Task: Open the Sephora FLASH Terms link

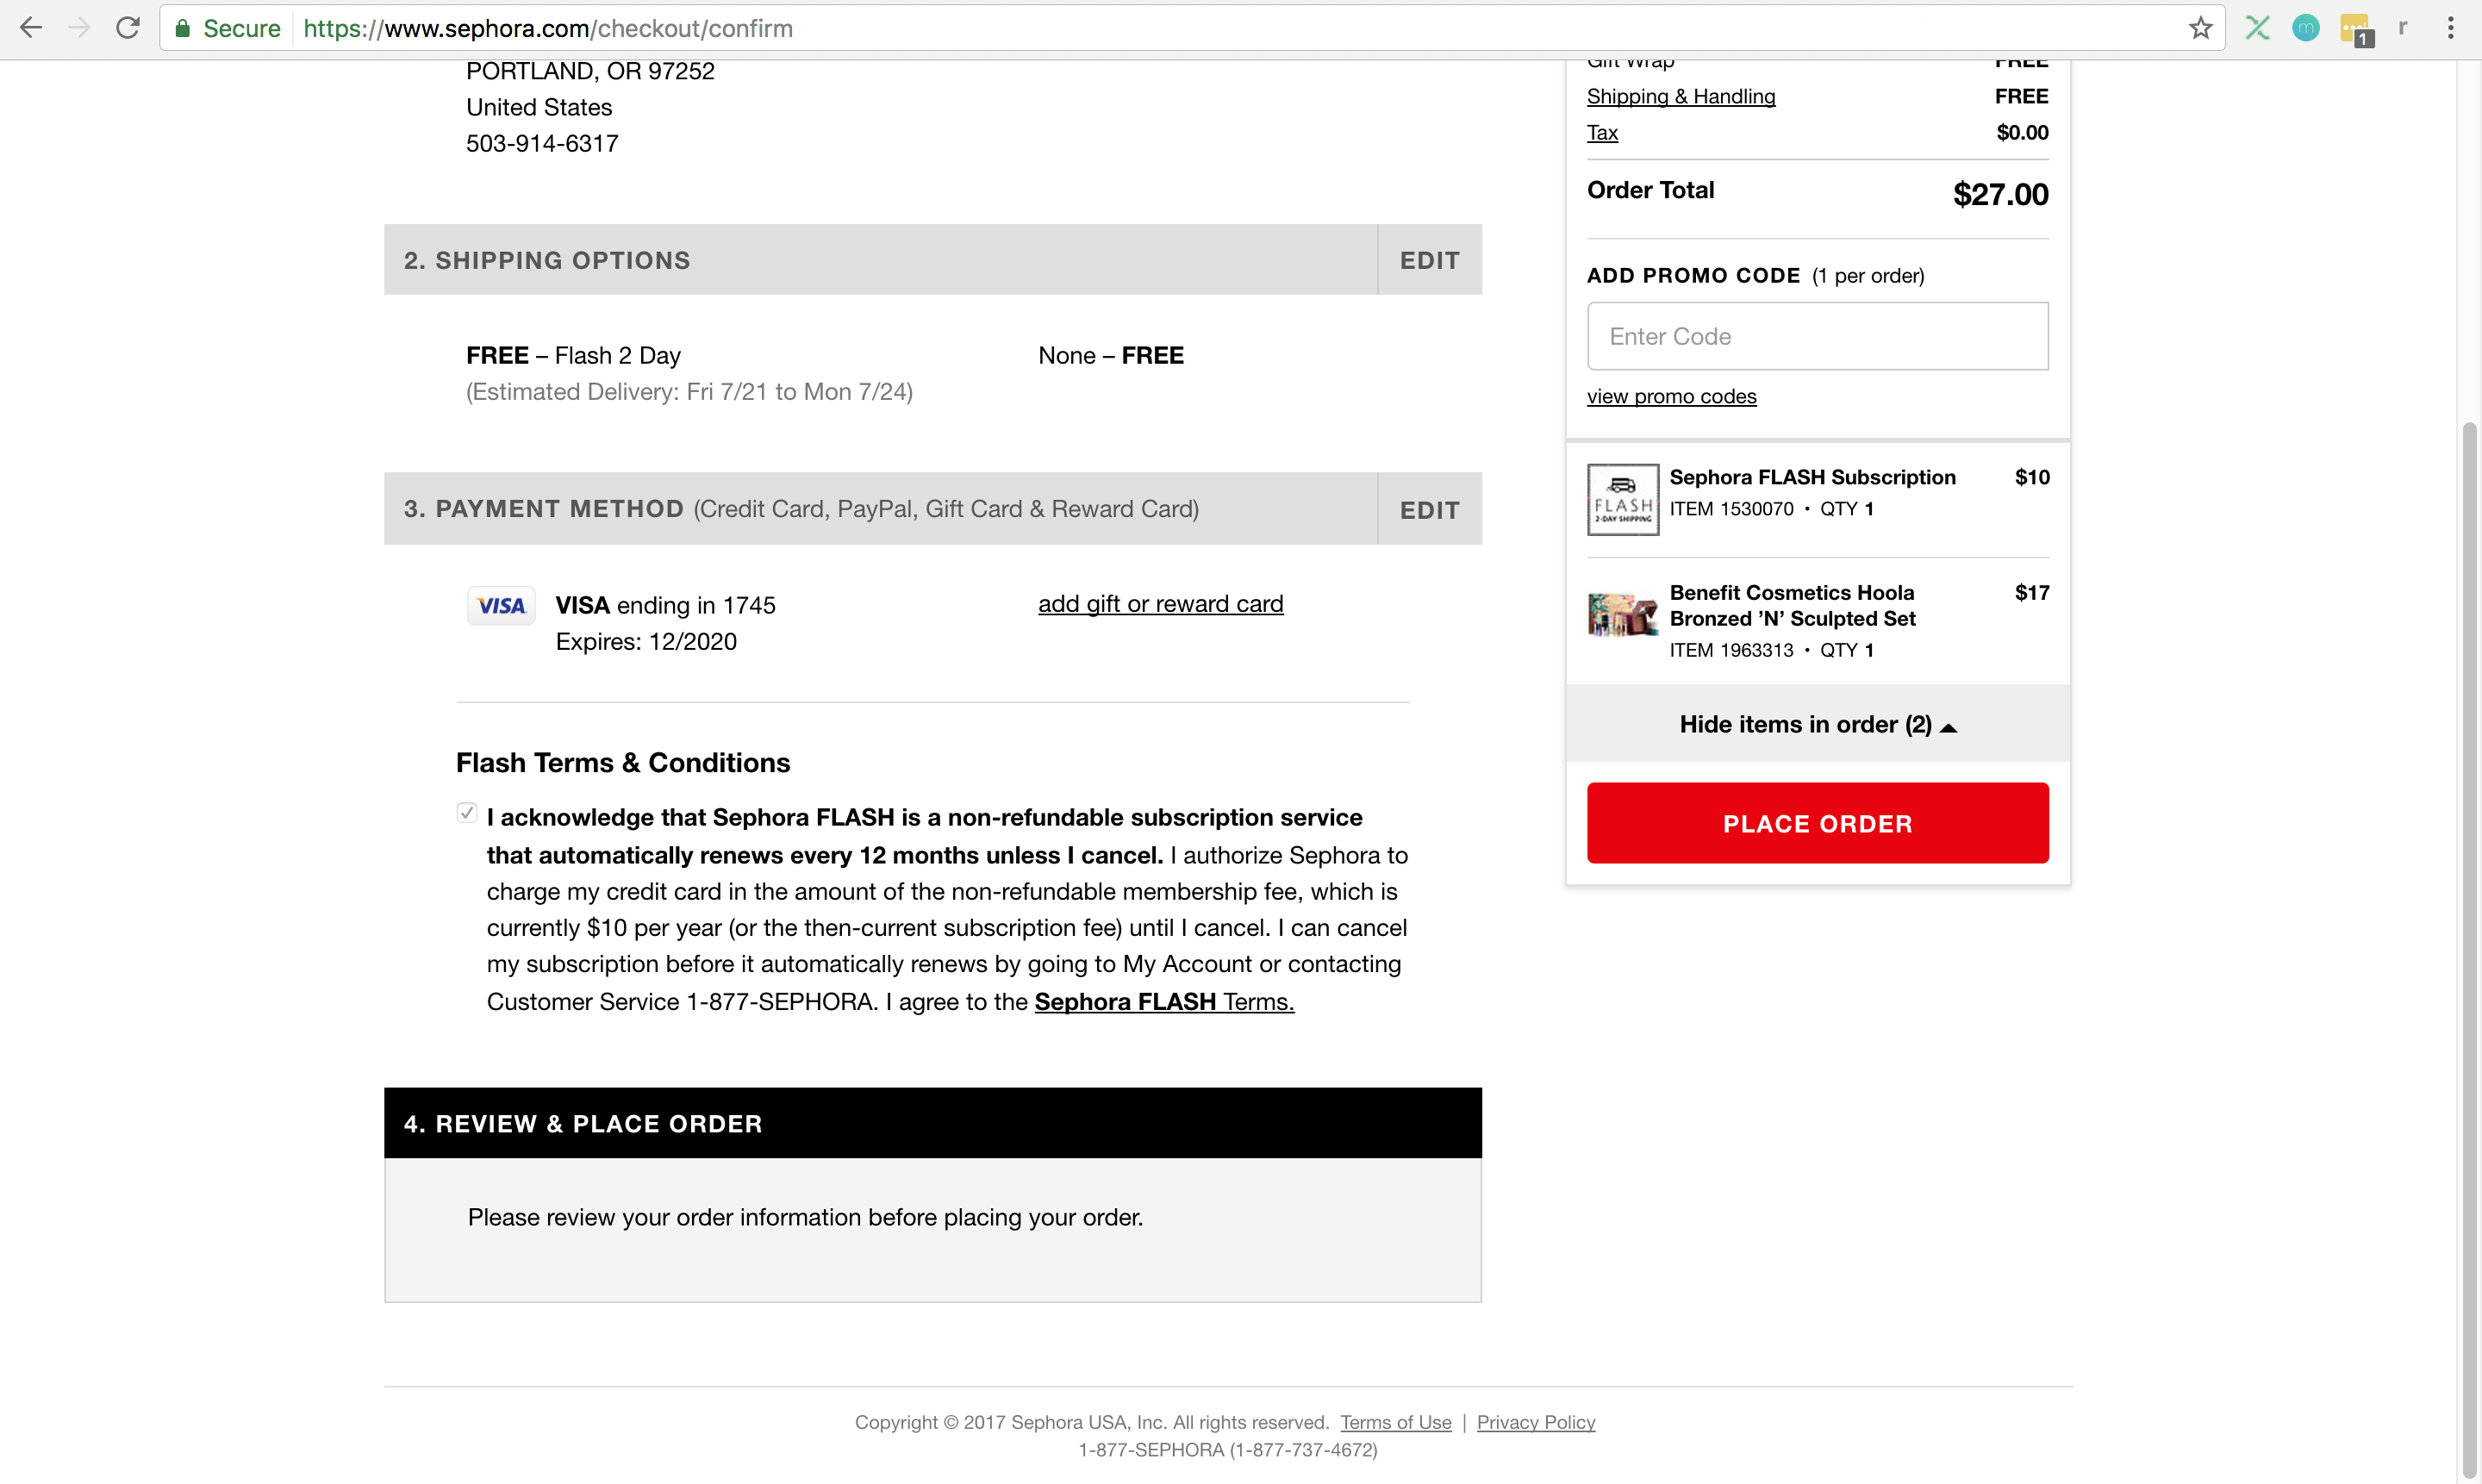Action: [1164, 1002]
